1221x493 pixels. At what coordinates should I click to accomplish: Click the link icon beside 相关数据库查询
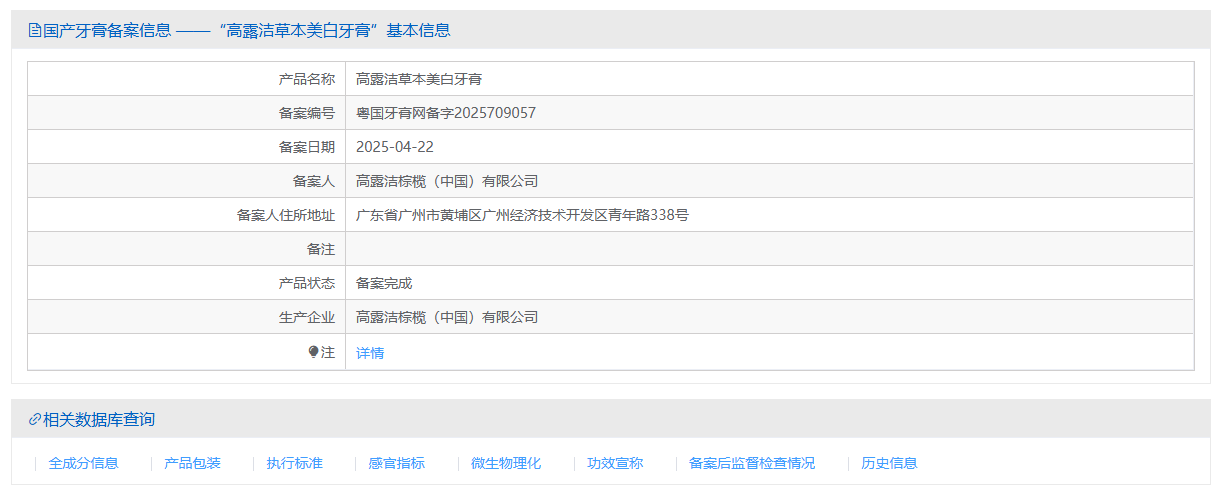35,419
